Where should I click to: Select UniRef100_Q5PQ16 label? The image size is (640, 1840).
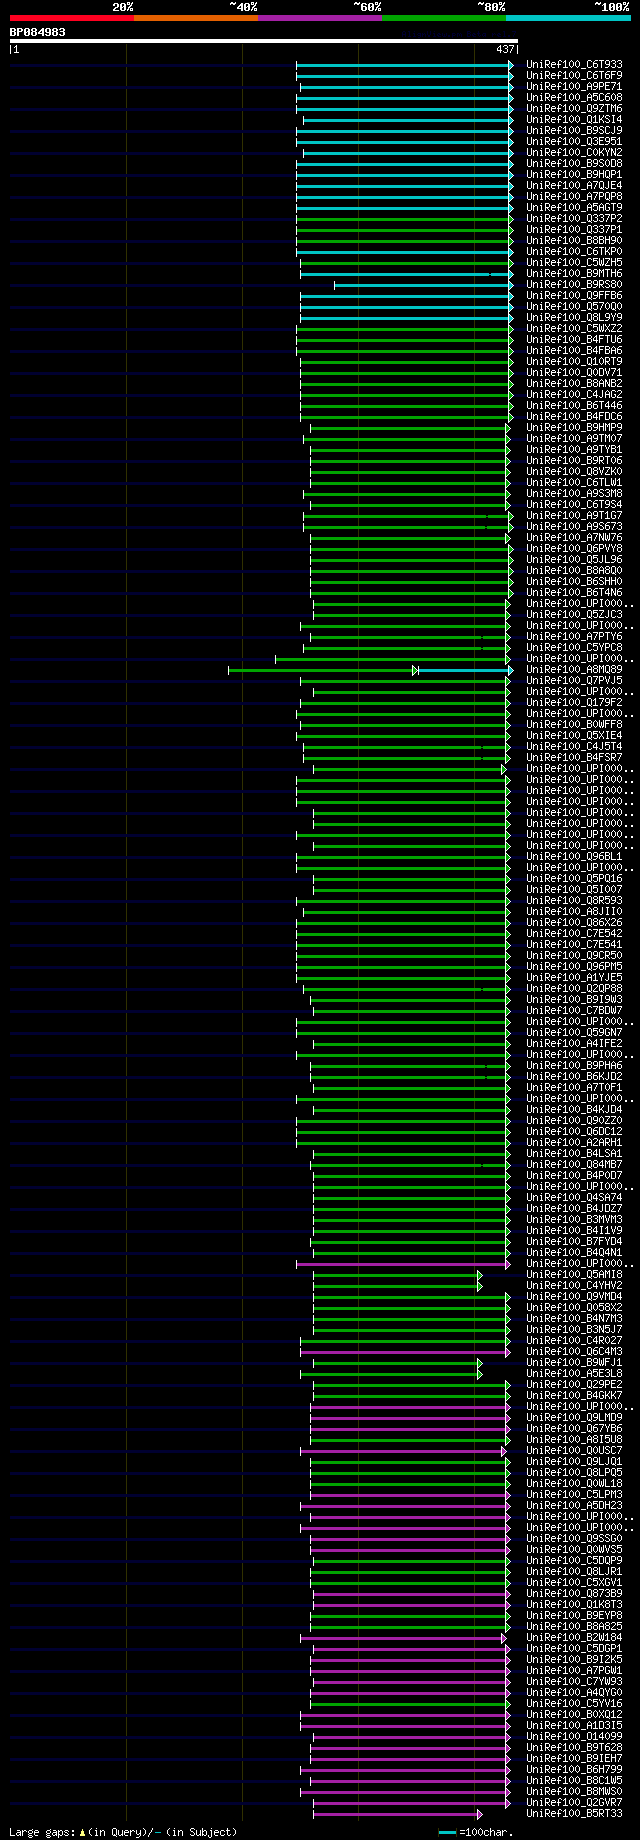(x=574, y=879)
